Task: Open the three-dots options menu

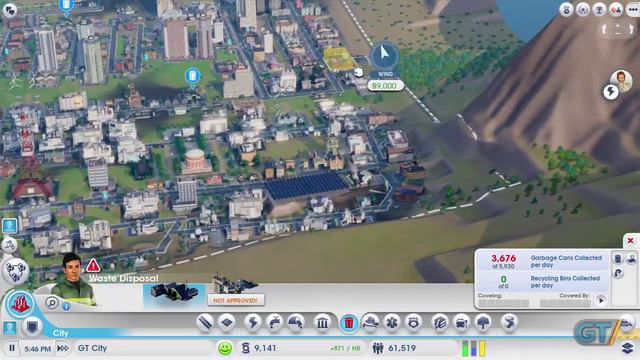Action: click(x=632, y=9)
